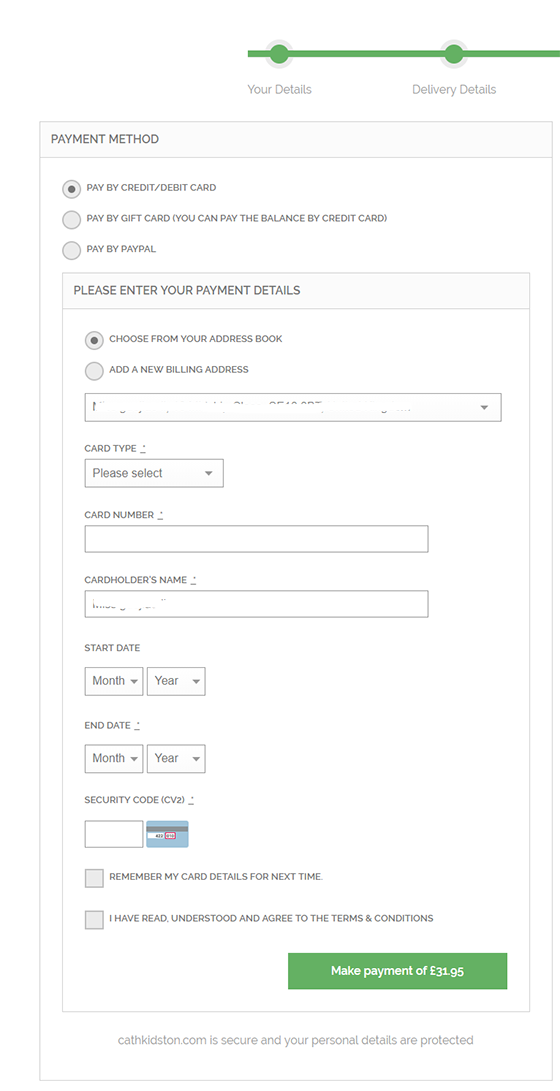The image size is (560, 1091).
Task: Open the Card Type dropdown
Action: click(x=154, y=473)
